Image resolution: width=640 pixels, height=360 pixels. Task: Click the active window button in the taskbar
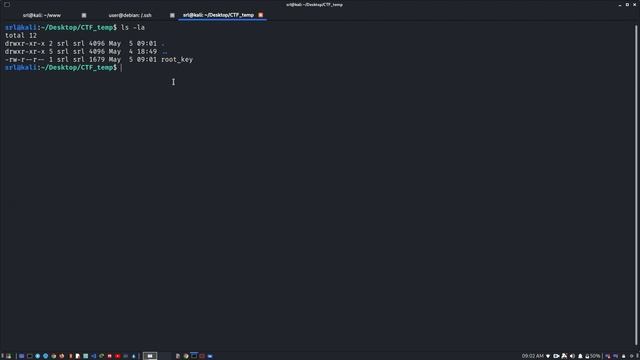(150, 356)
